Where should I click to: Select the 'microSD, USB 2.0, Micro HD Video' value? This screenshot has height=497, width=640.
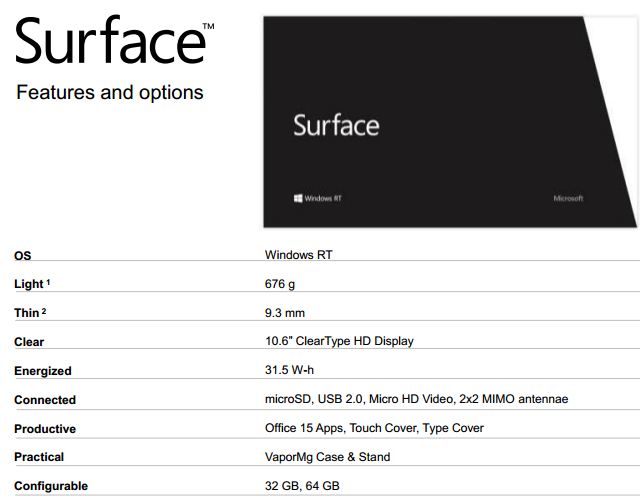(x=359, y=399)
